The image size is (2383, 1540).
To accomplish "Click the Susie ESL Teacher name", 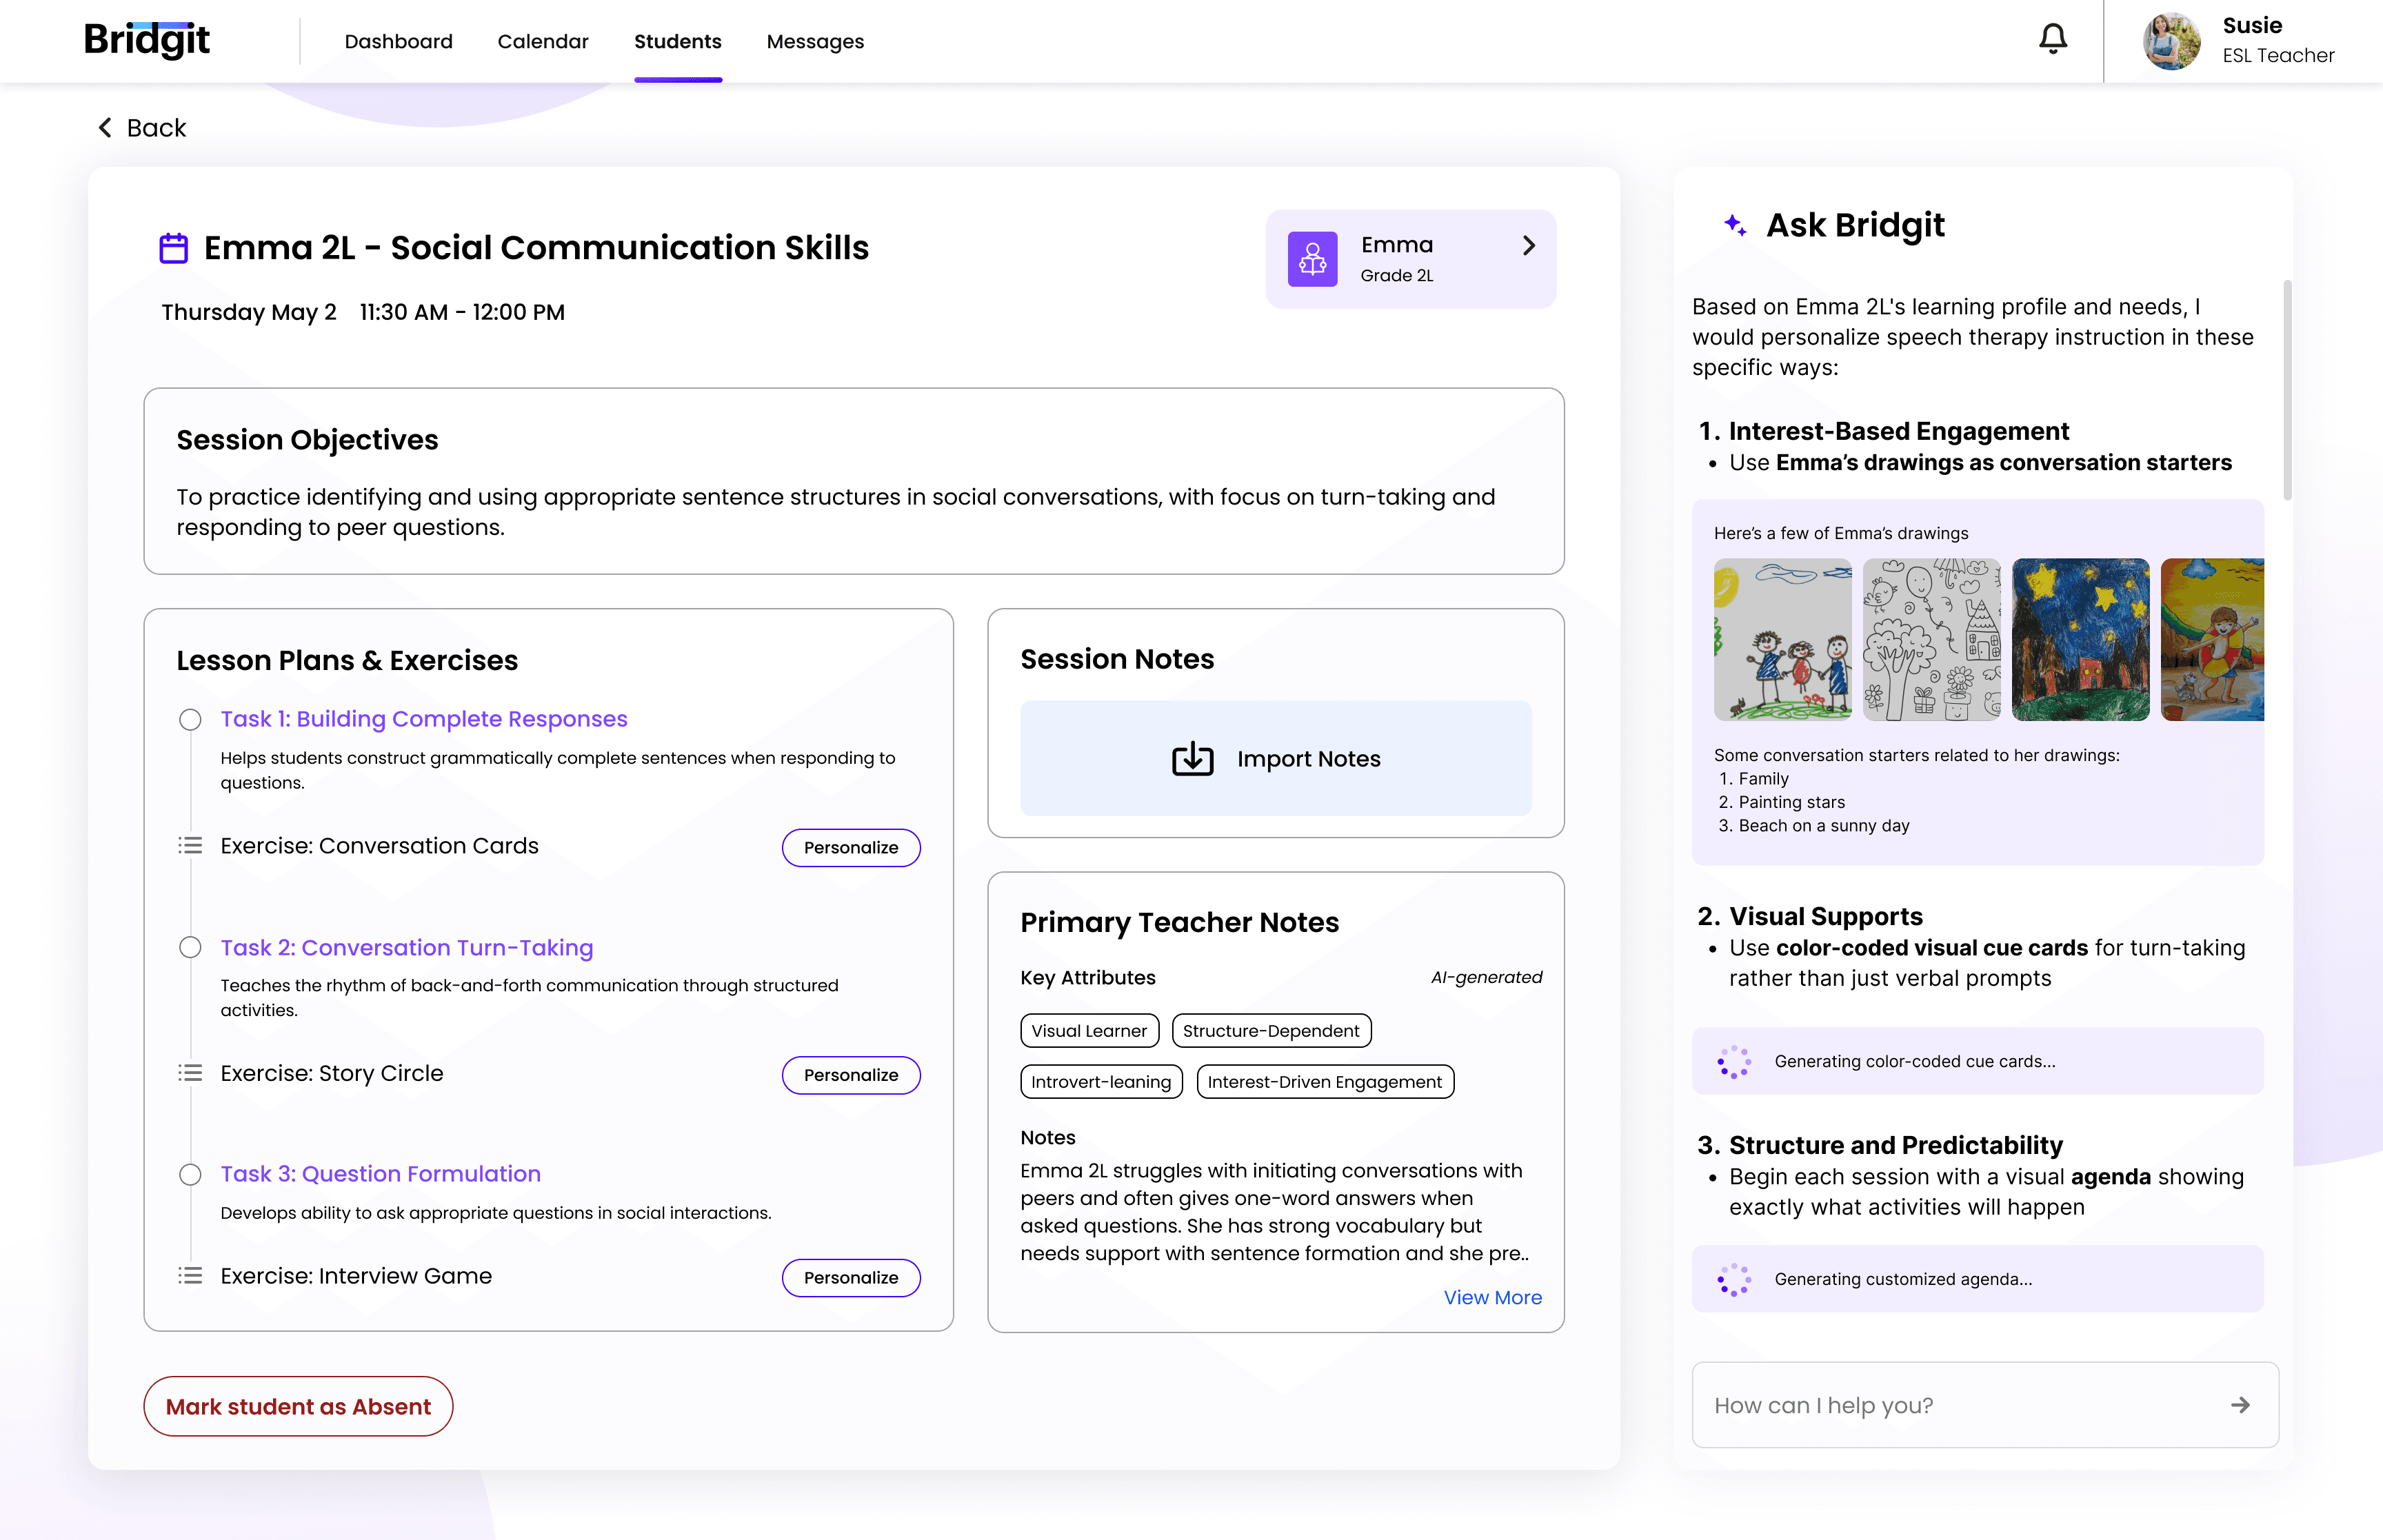I will click(2278, 41).
